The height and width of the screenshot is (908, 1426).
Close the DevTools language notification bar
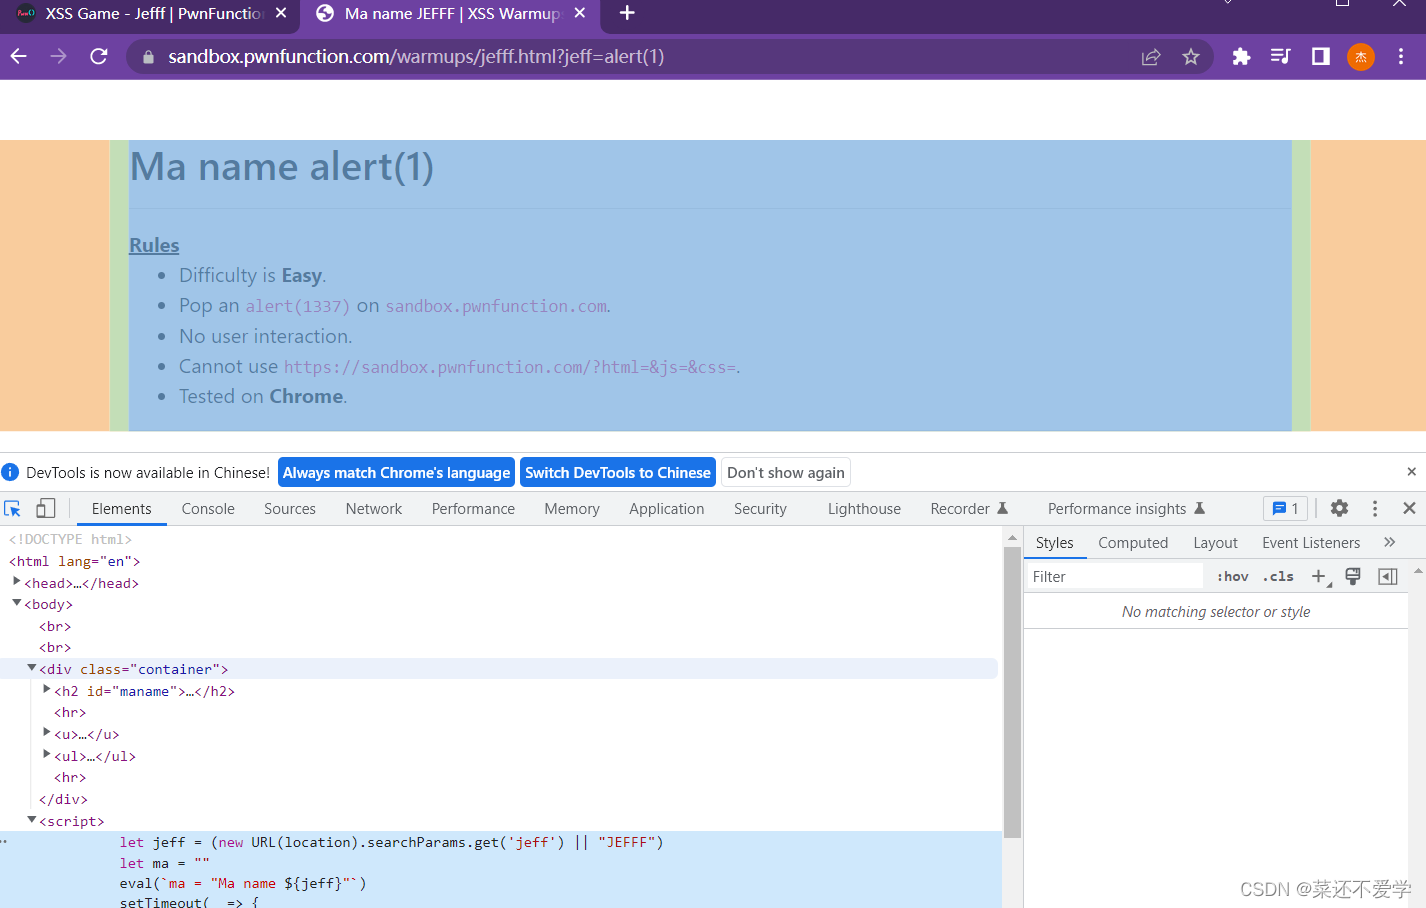tap(1411, 472)
